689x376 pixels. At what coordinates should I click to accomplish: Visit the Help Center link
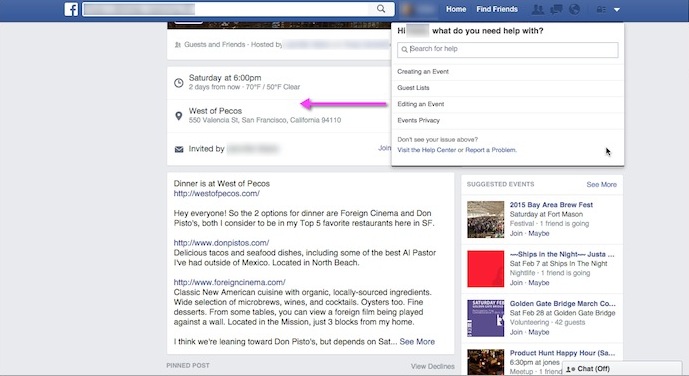(x=426, y=150)
